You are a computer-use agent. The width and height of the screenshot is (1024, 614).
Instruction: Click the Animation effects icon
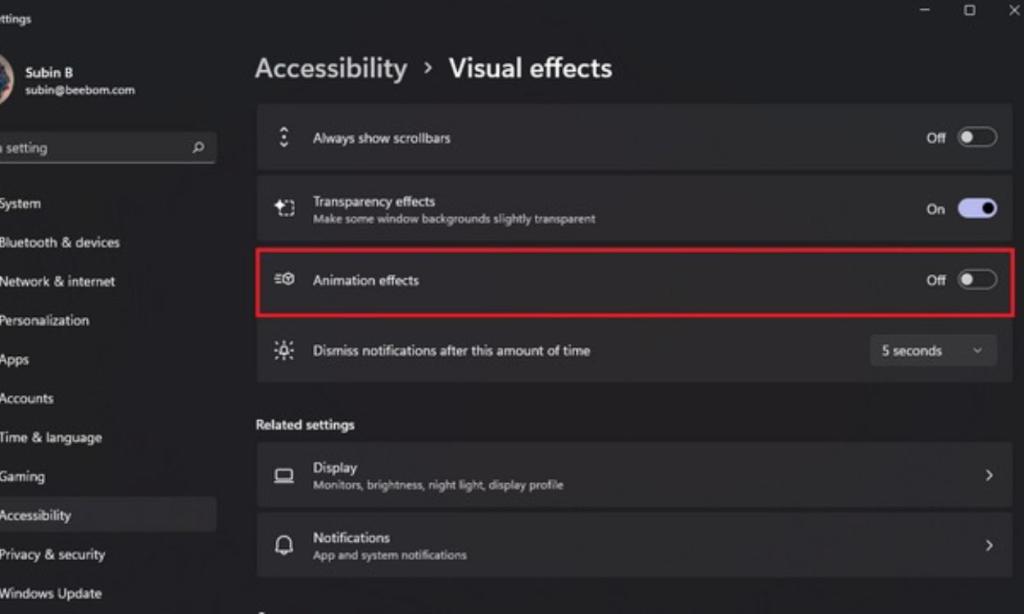point(284,280)
